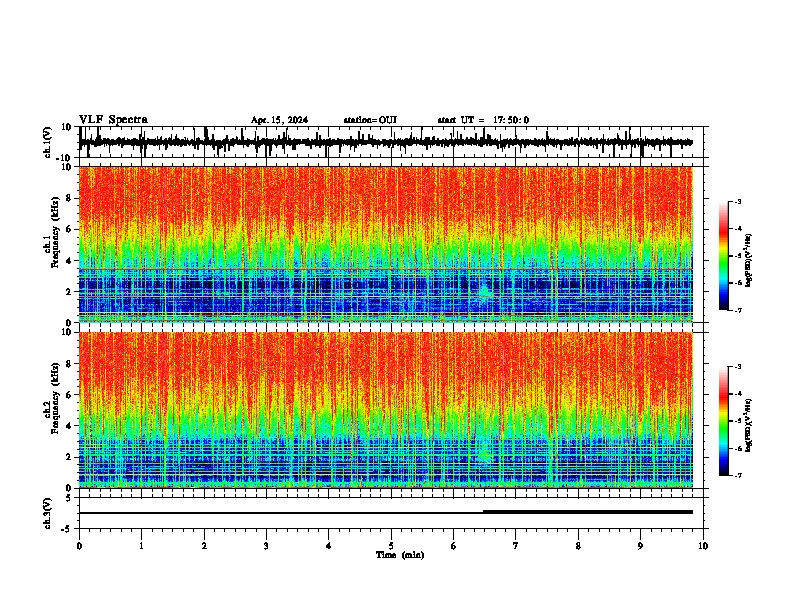This screenshot has width=792, height=612.
Task: Click the "10" tick on the time axis
Action: pos(703,546)
